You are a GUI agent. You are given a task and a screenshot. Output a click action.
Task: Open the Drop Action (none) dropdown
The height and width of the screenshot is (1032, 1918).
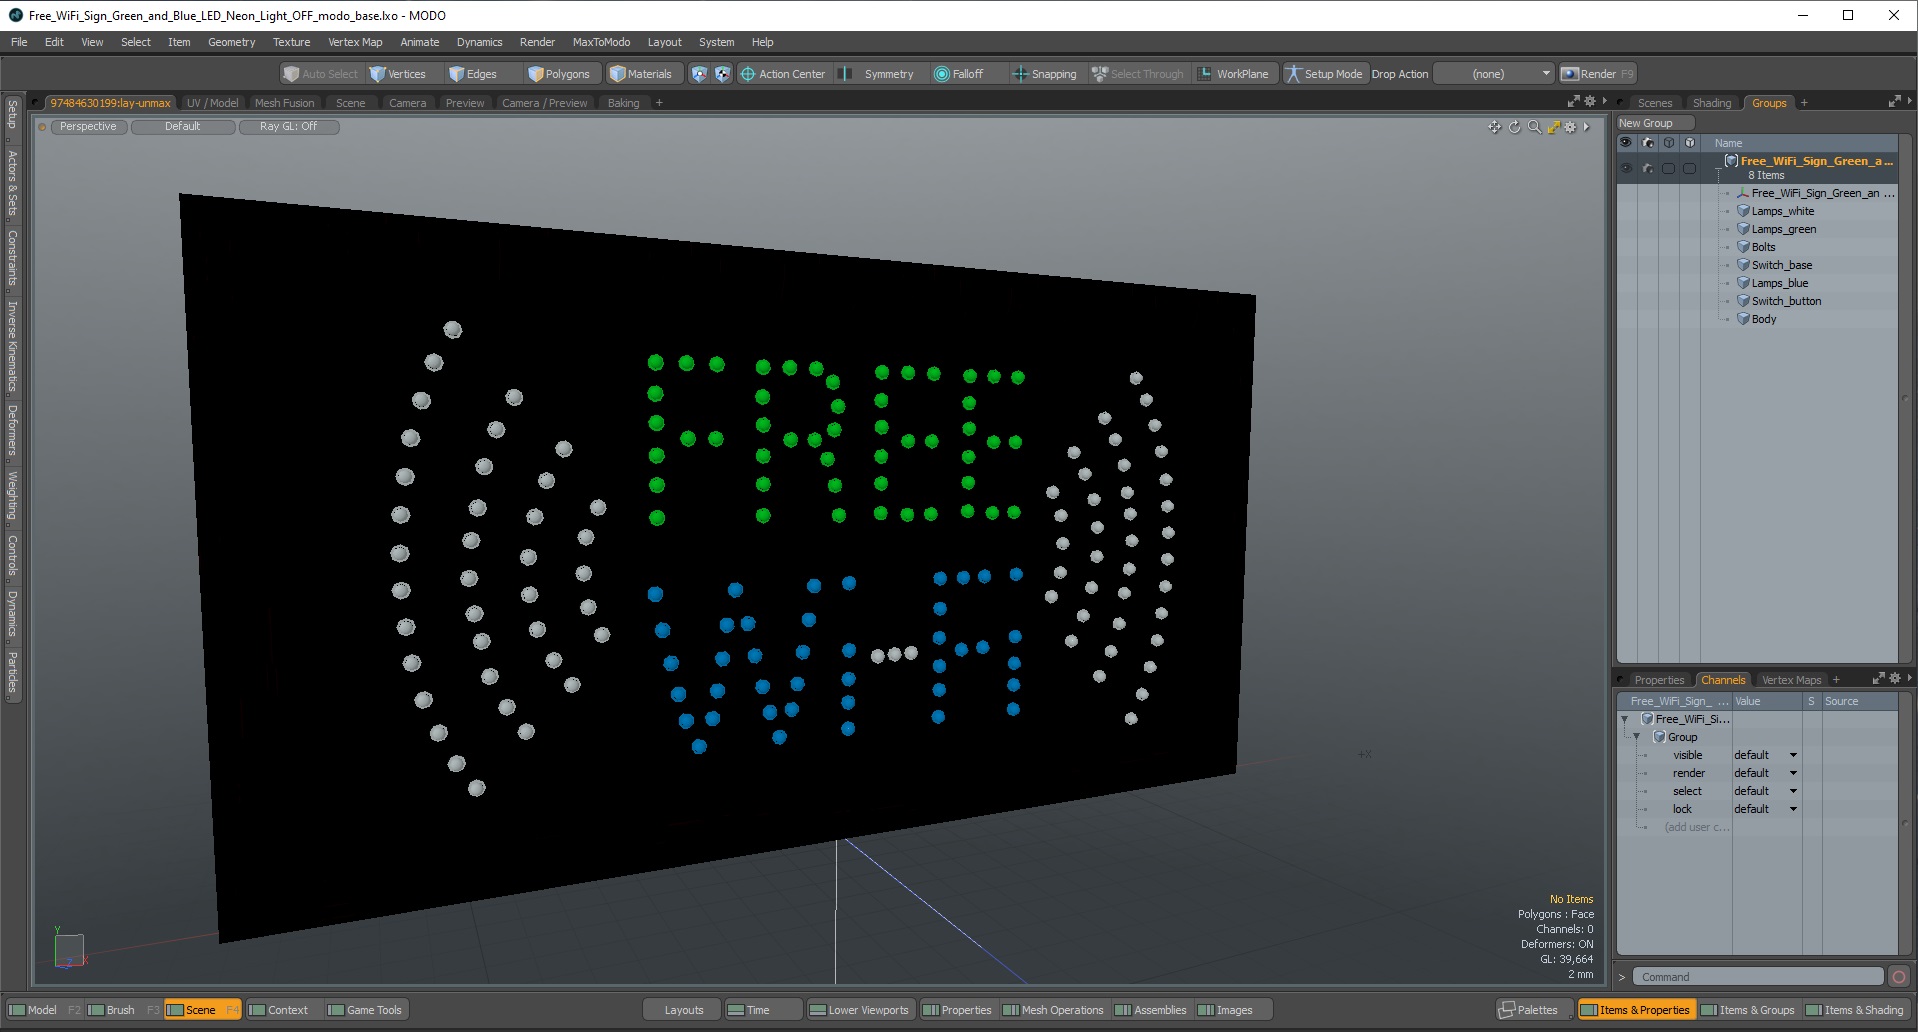(1495, 74)
